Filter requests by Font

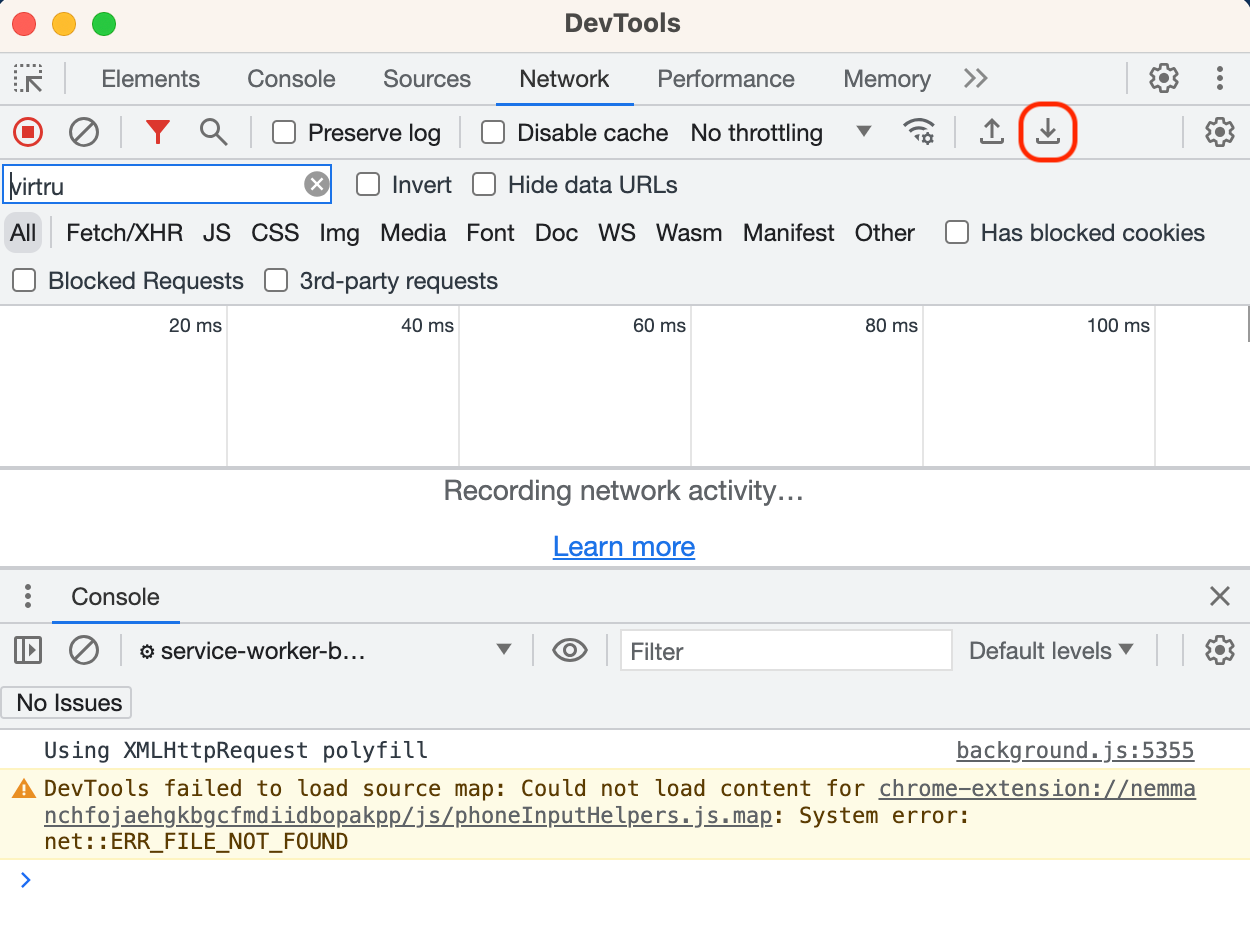coord(490,233)
